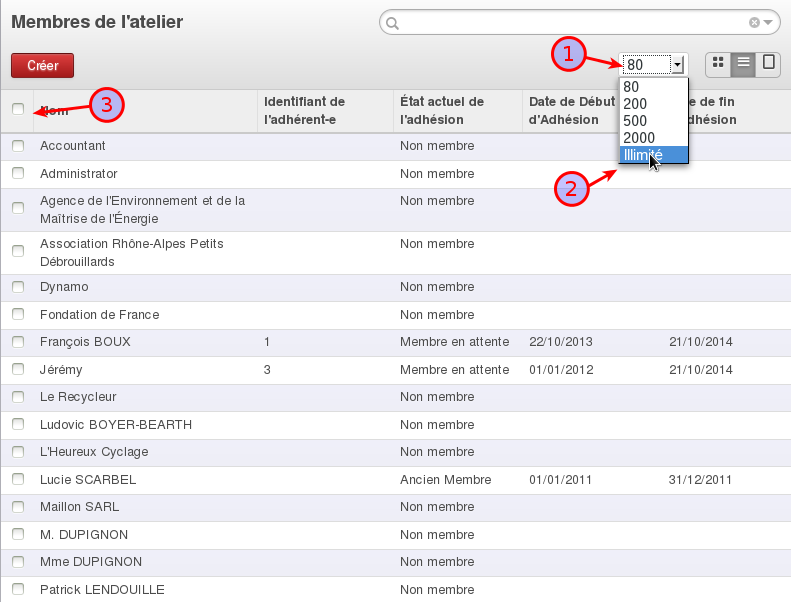Tick the checkbox for Administrator
This screenshot has height=602, width=791.
(x=18, y=173)
